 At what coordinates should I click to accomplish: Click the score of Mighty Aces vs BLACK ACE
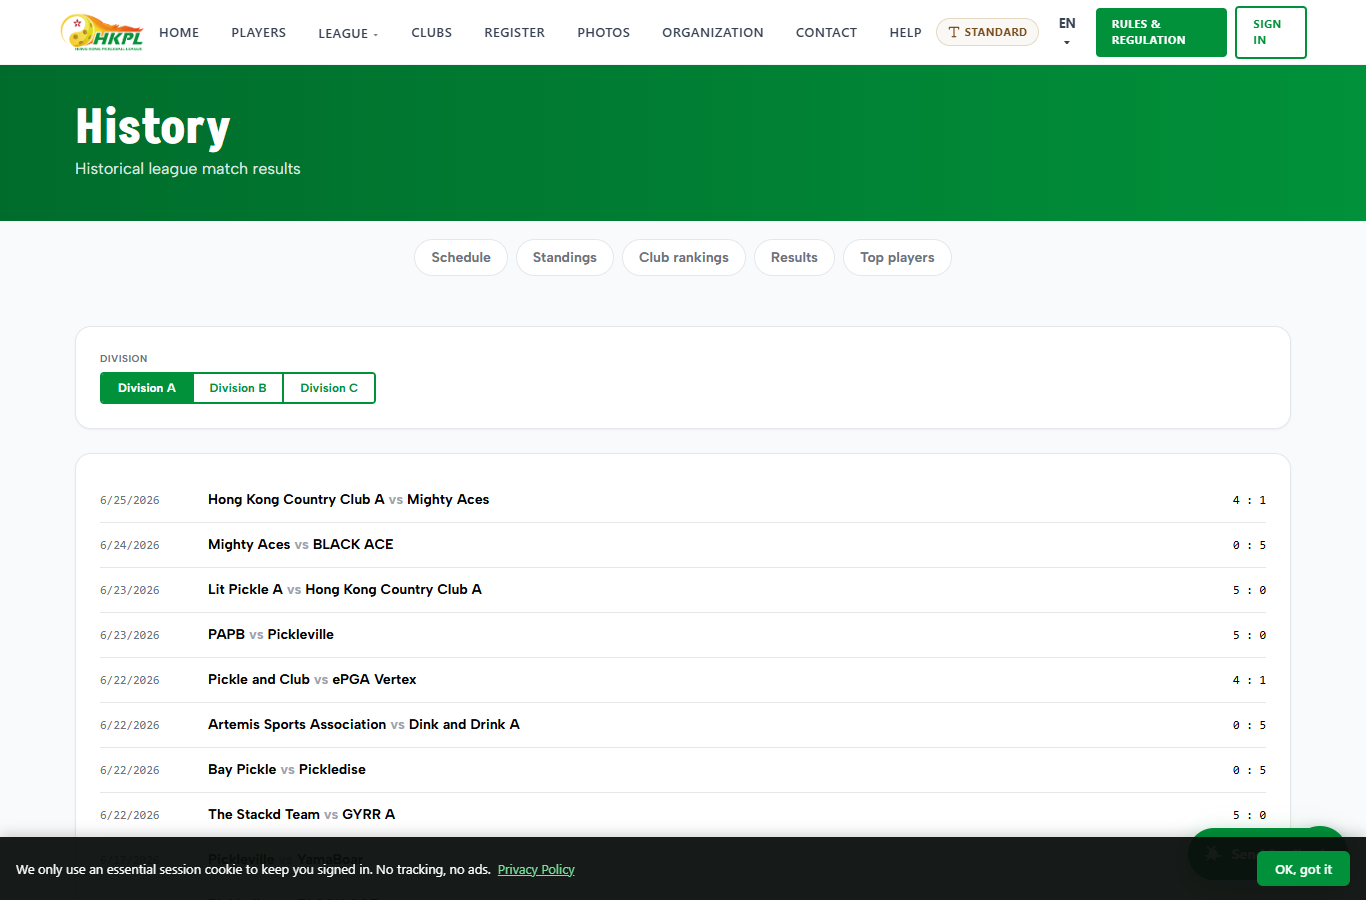(1249, 545)
